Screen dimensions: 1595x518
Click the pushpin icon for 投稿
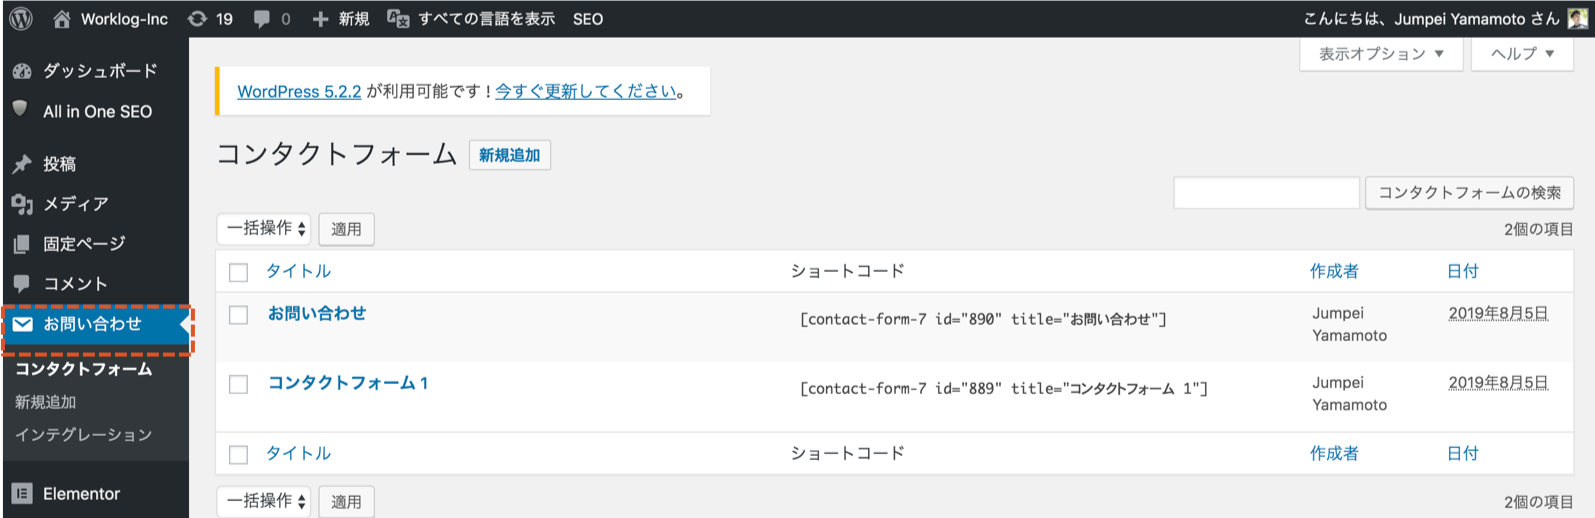[22, 164]
